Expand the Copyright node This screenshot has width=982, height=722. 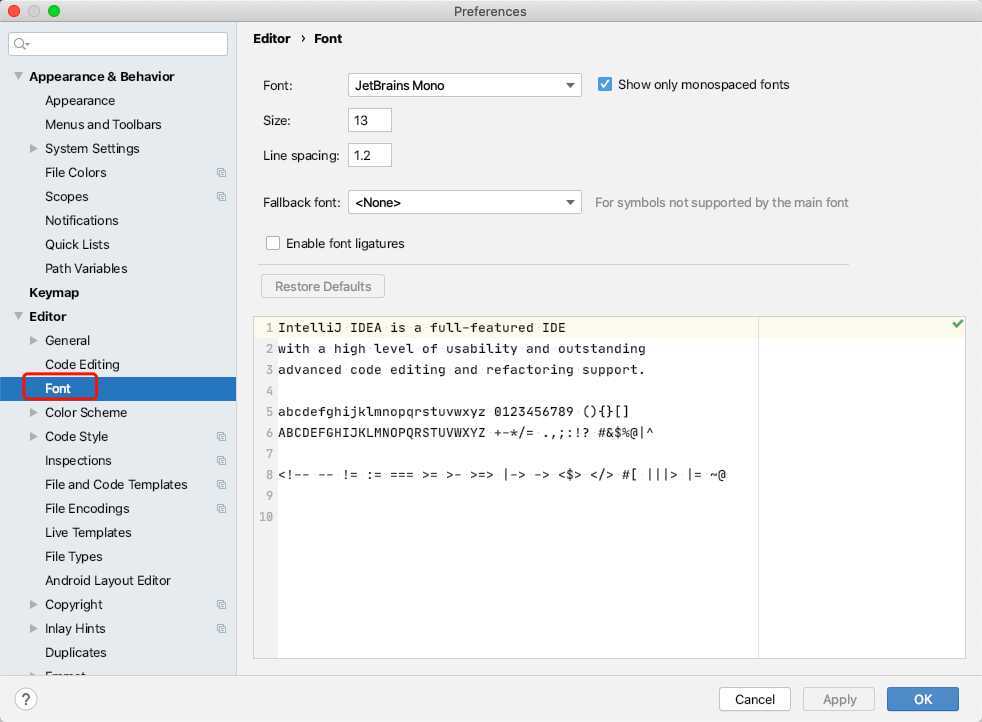(34, 604)
